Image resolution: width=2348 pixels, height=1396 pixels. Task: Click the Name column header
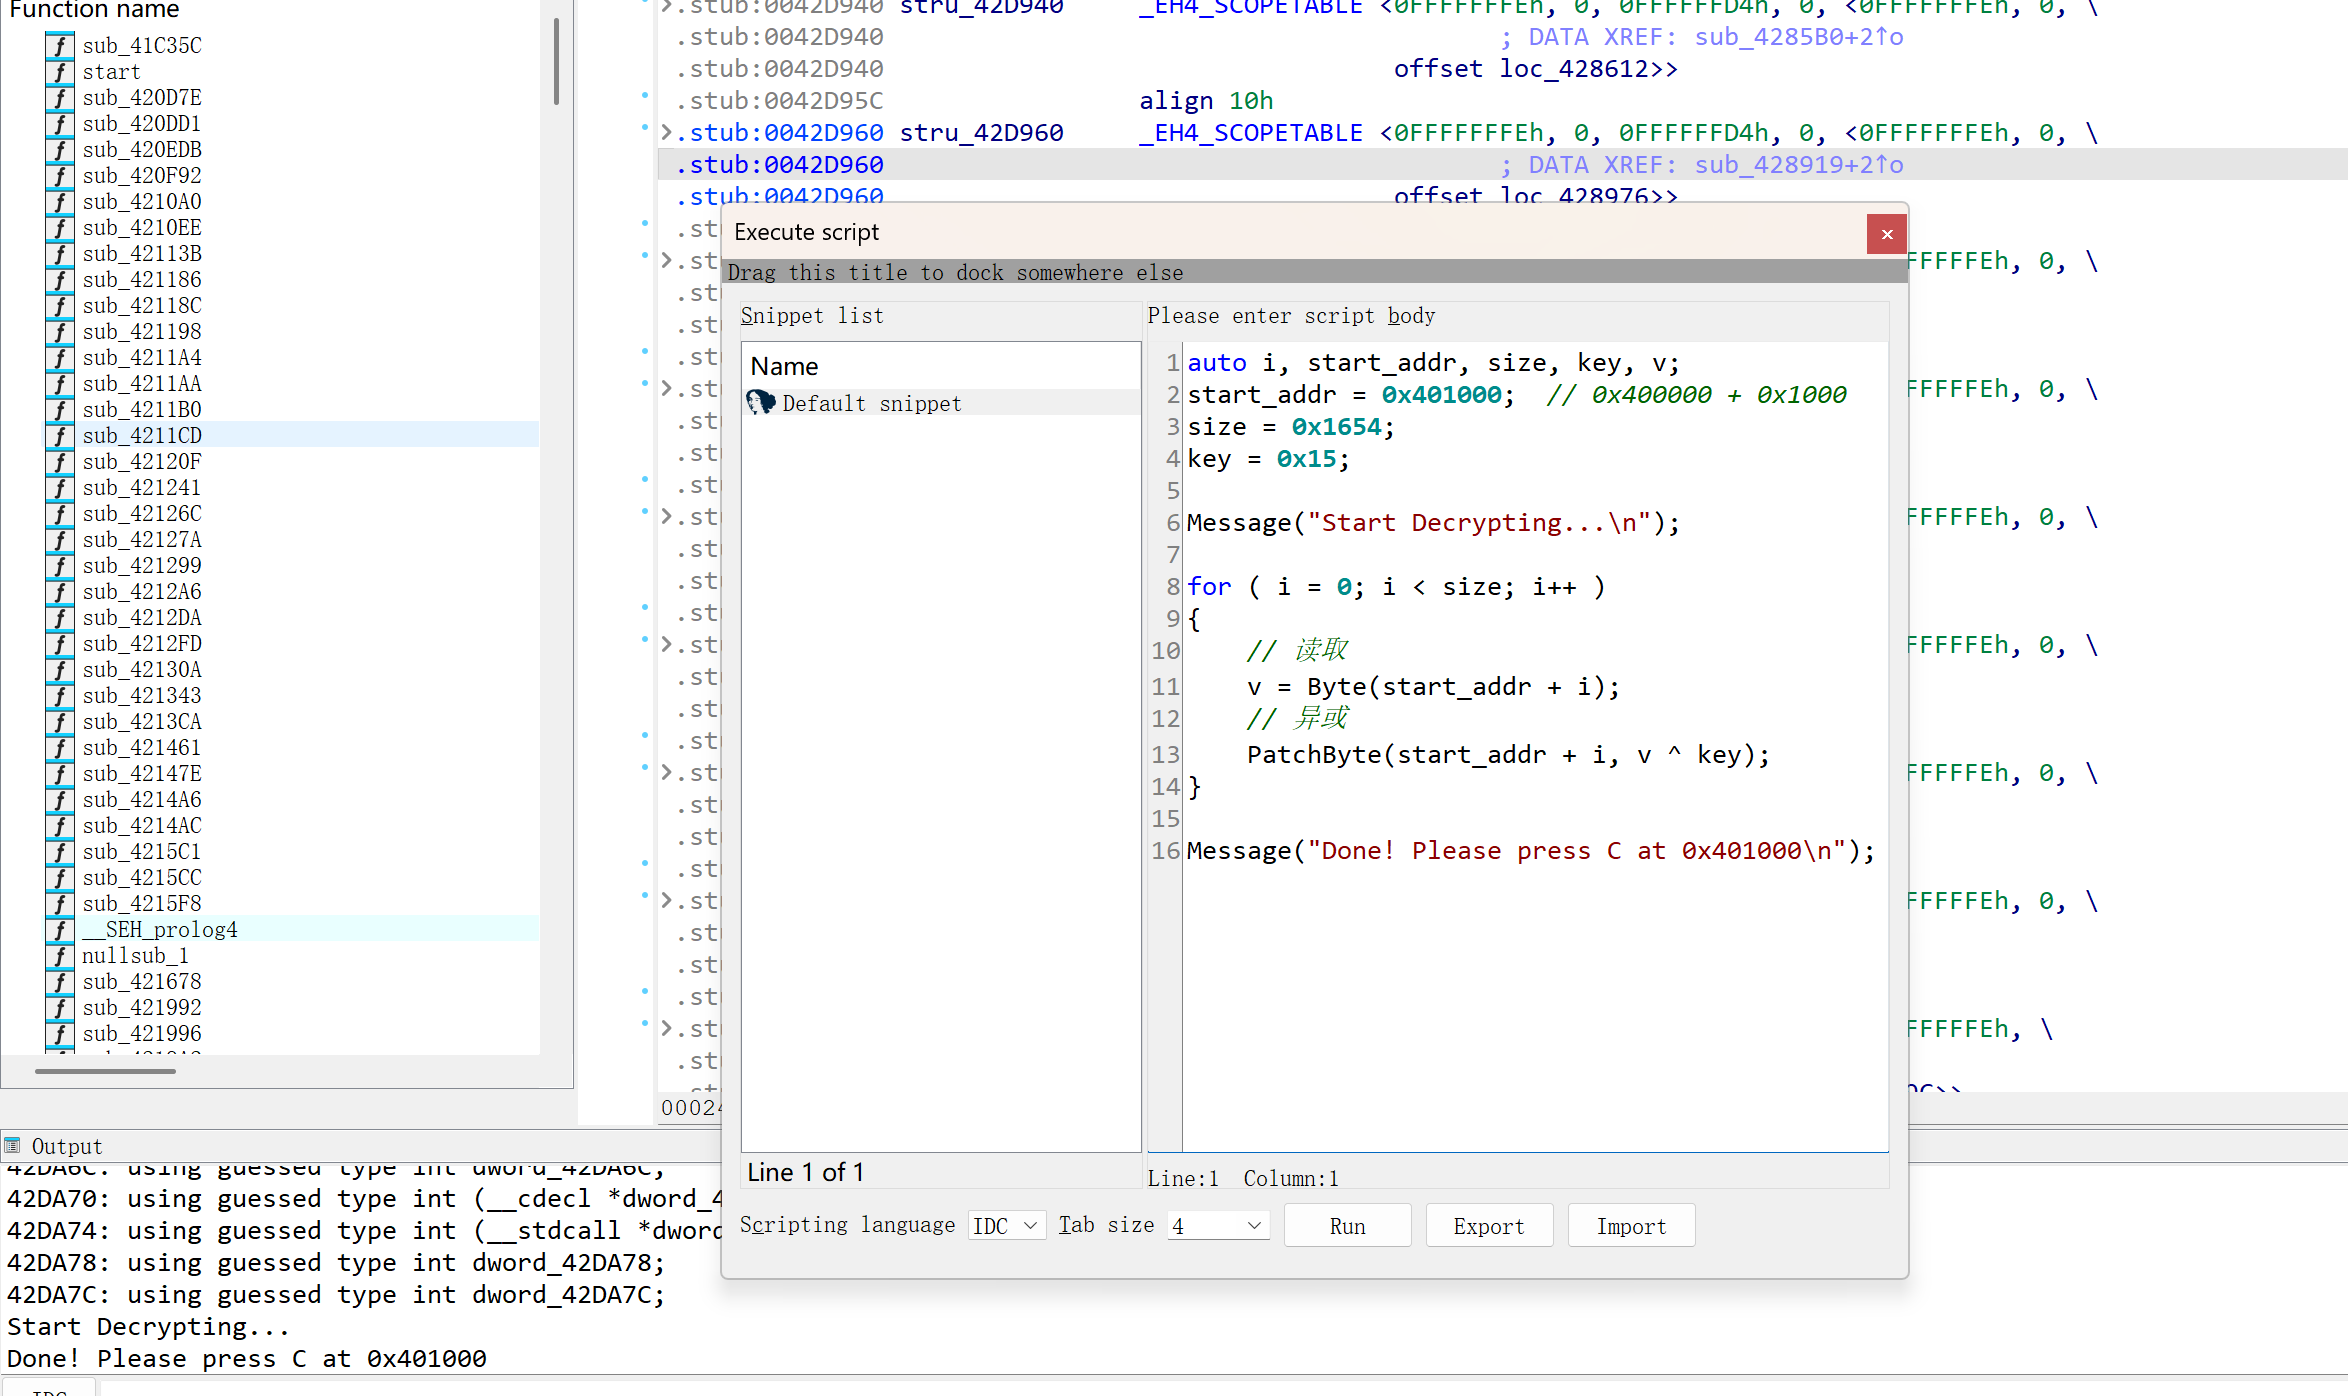point(785,366)
